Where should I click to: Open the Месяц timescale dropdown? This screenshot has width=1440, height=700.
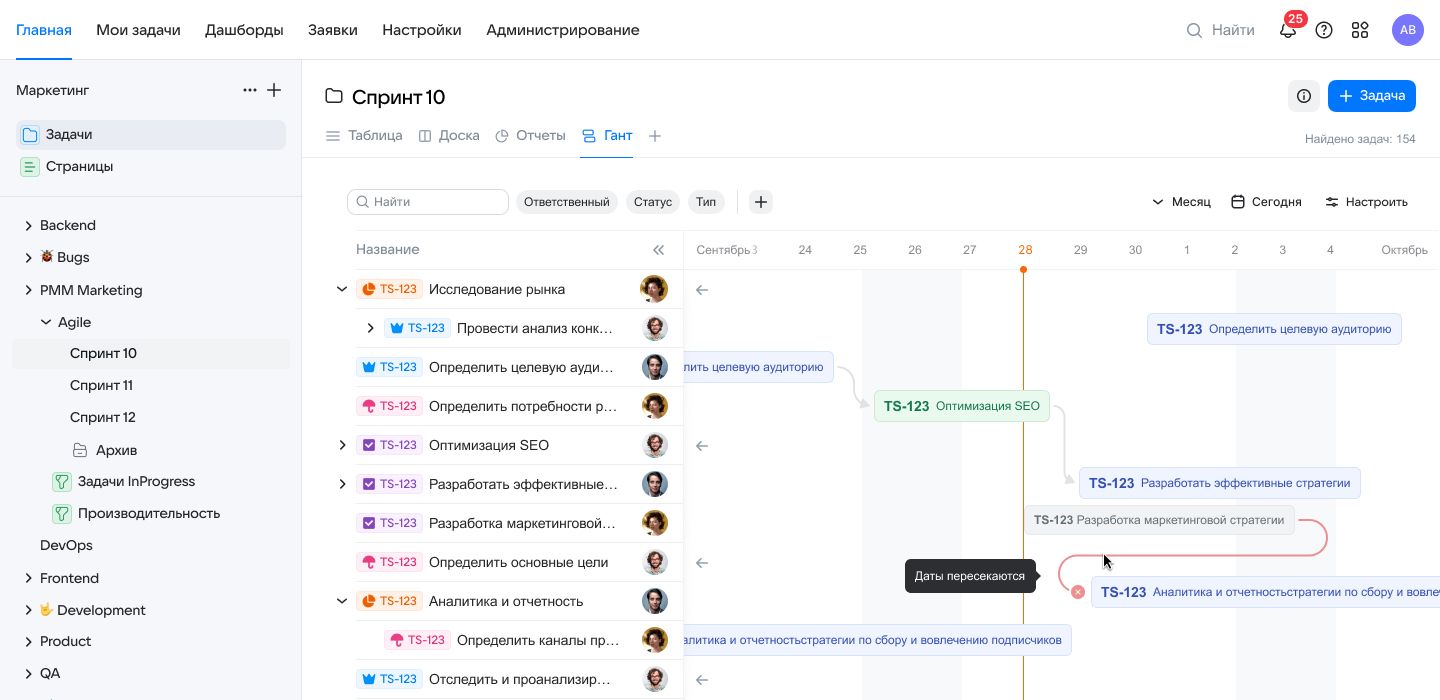(x=1181, y=202)
